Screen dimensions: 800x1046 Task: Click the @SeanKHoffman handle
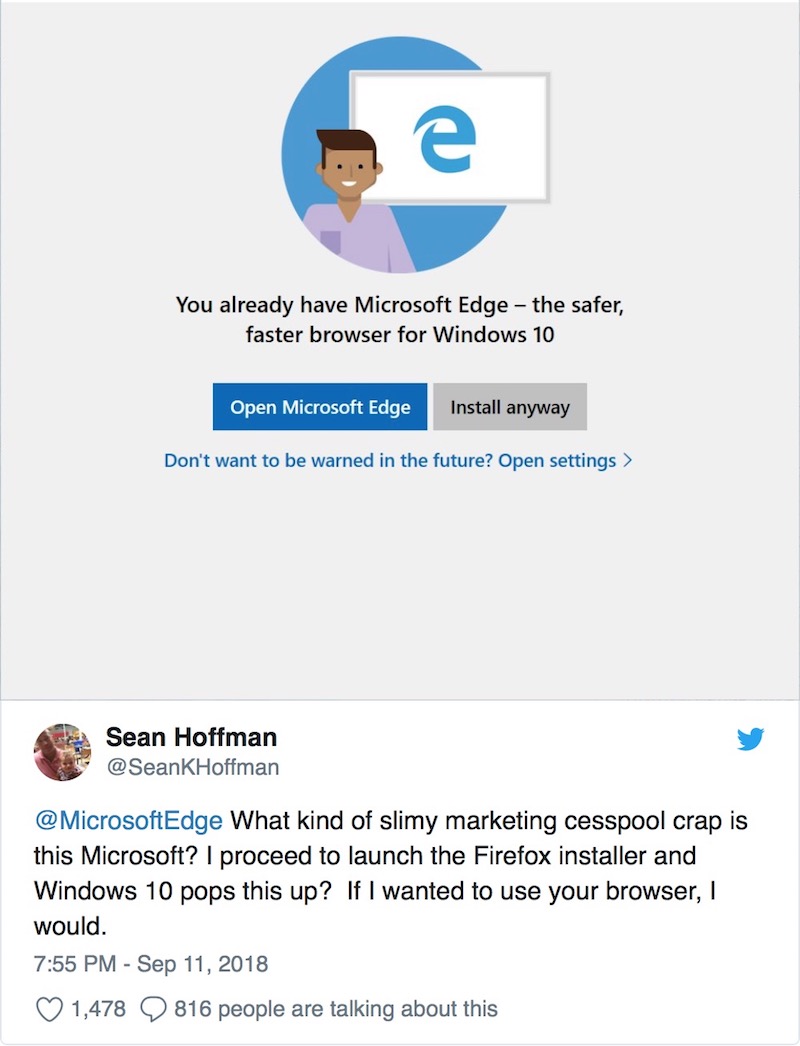[x=193, y=767]
